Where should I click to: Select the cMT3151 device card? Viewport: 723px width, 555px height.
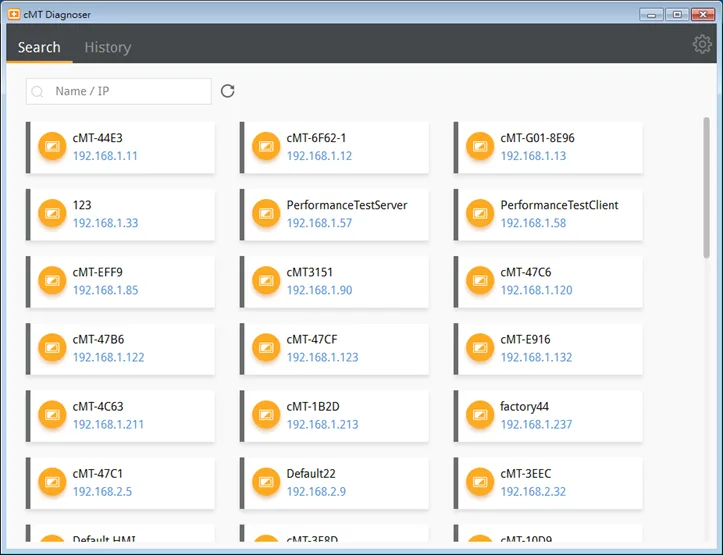click(334, 281)
